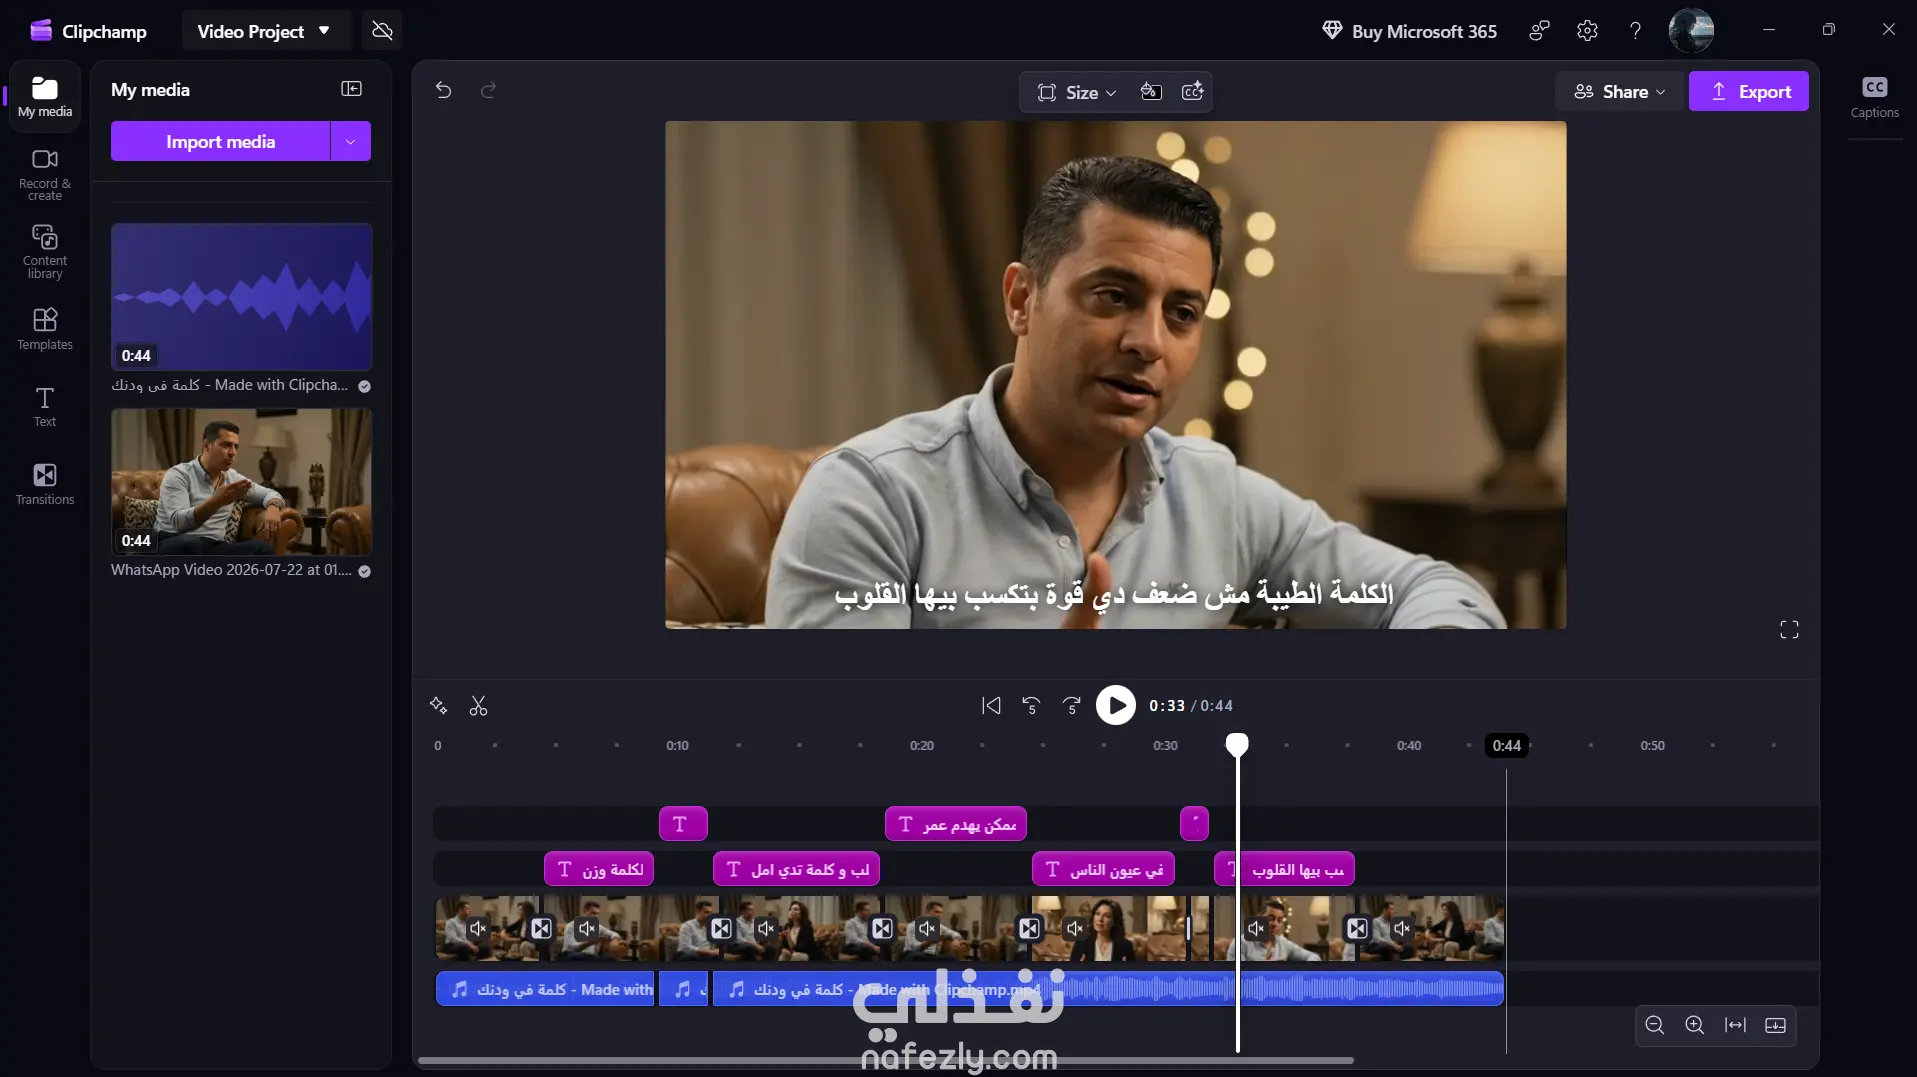Screen dimensions: 1917x1077
Task: Fit the timeline to screen
Action: [x=1735, y=1025]
